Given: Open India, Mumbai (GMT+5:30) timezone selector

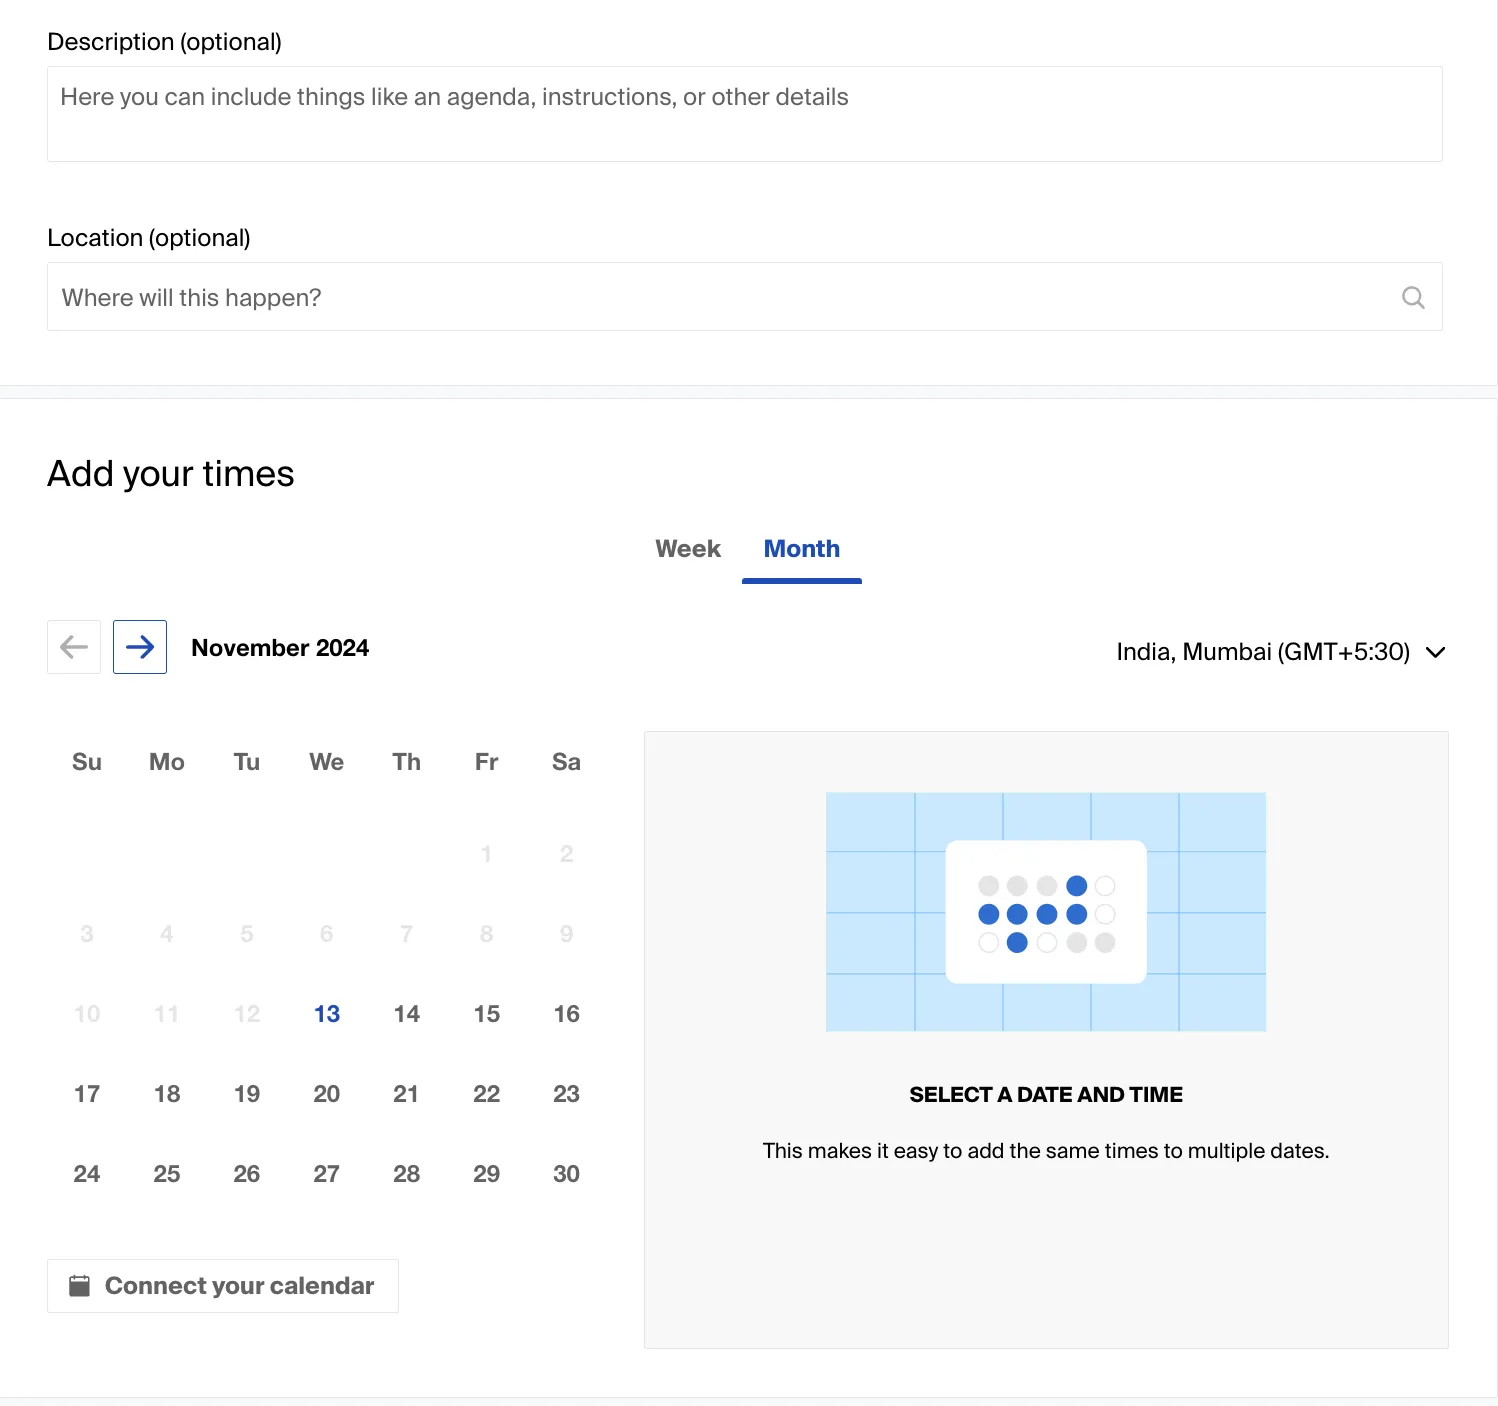Looking at the screenshot, I should coord(1281,652).
